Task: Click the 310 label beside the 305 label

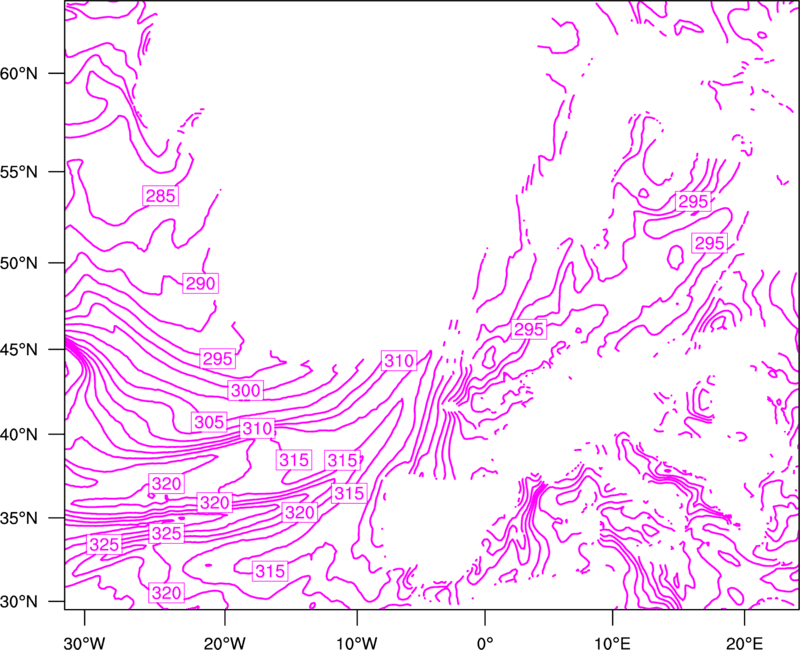Action: 258,428
